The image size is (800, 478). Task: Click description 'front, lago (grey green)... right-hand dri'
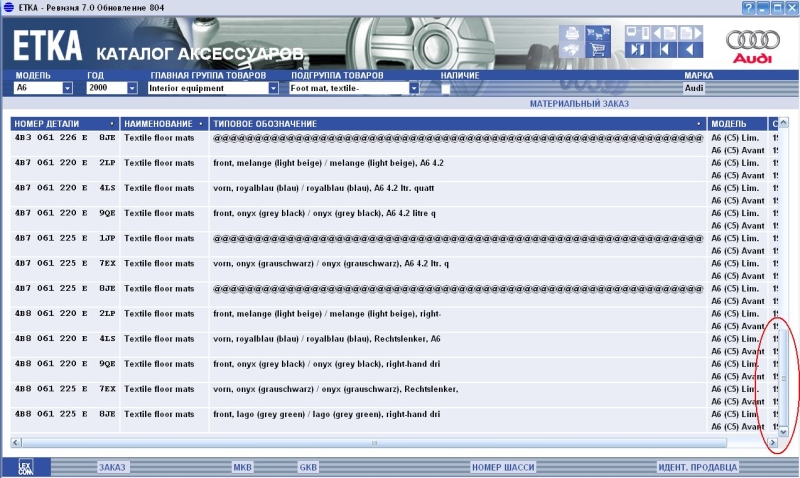point(326,414)
